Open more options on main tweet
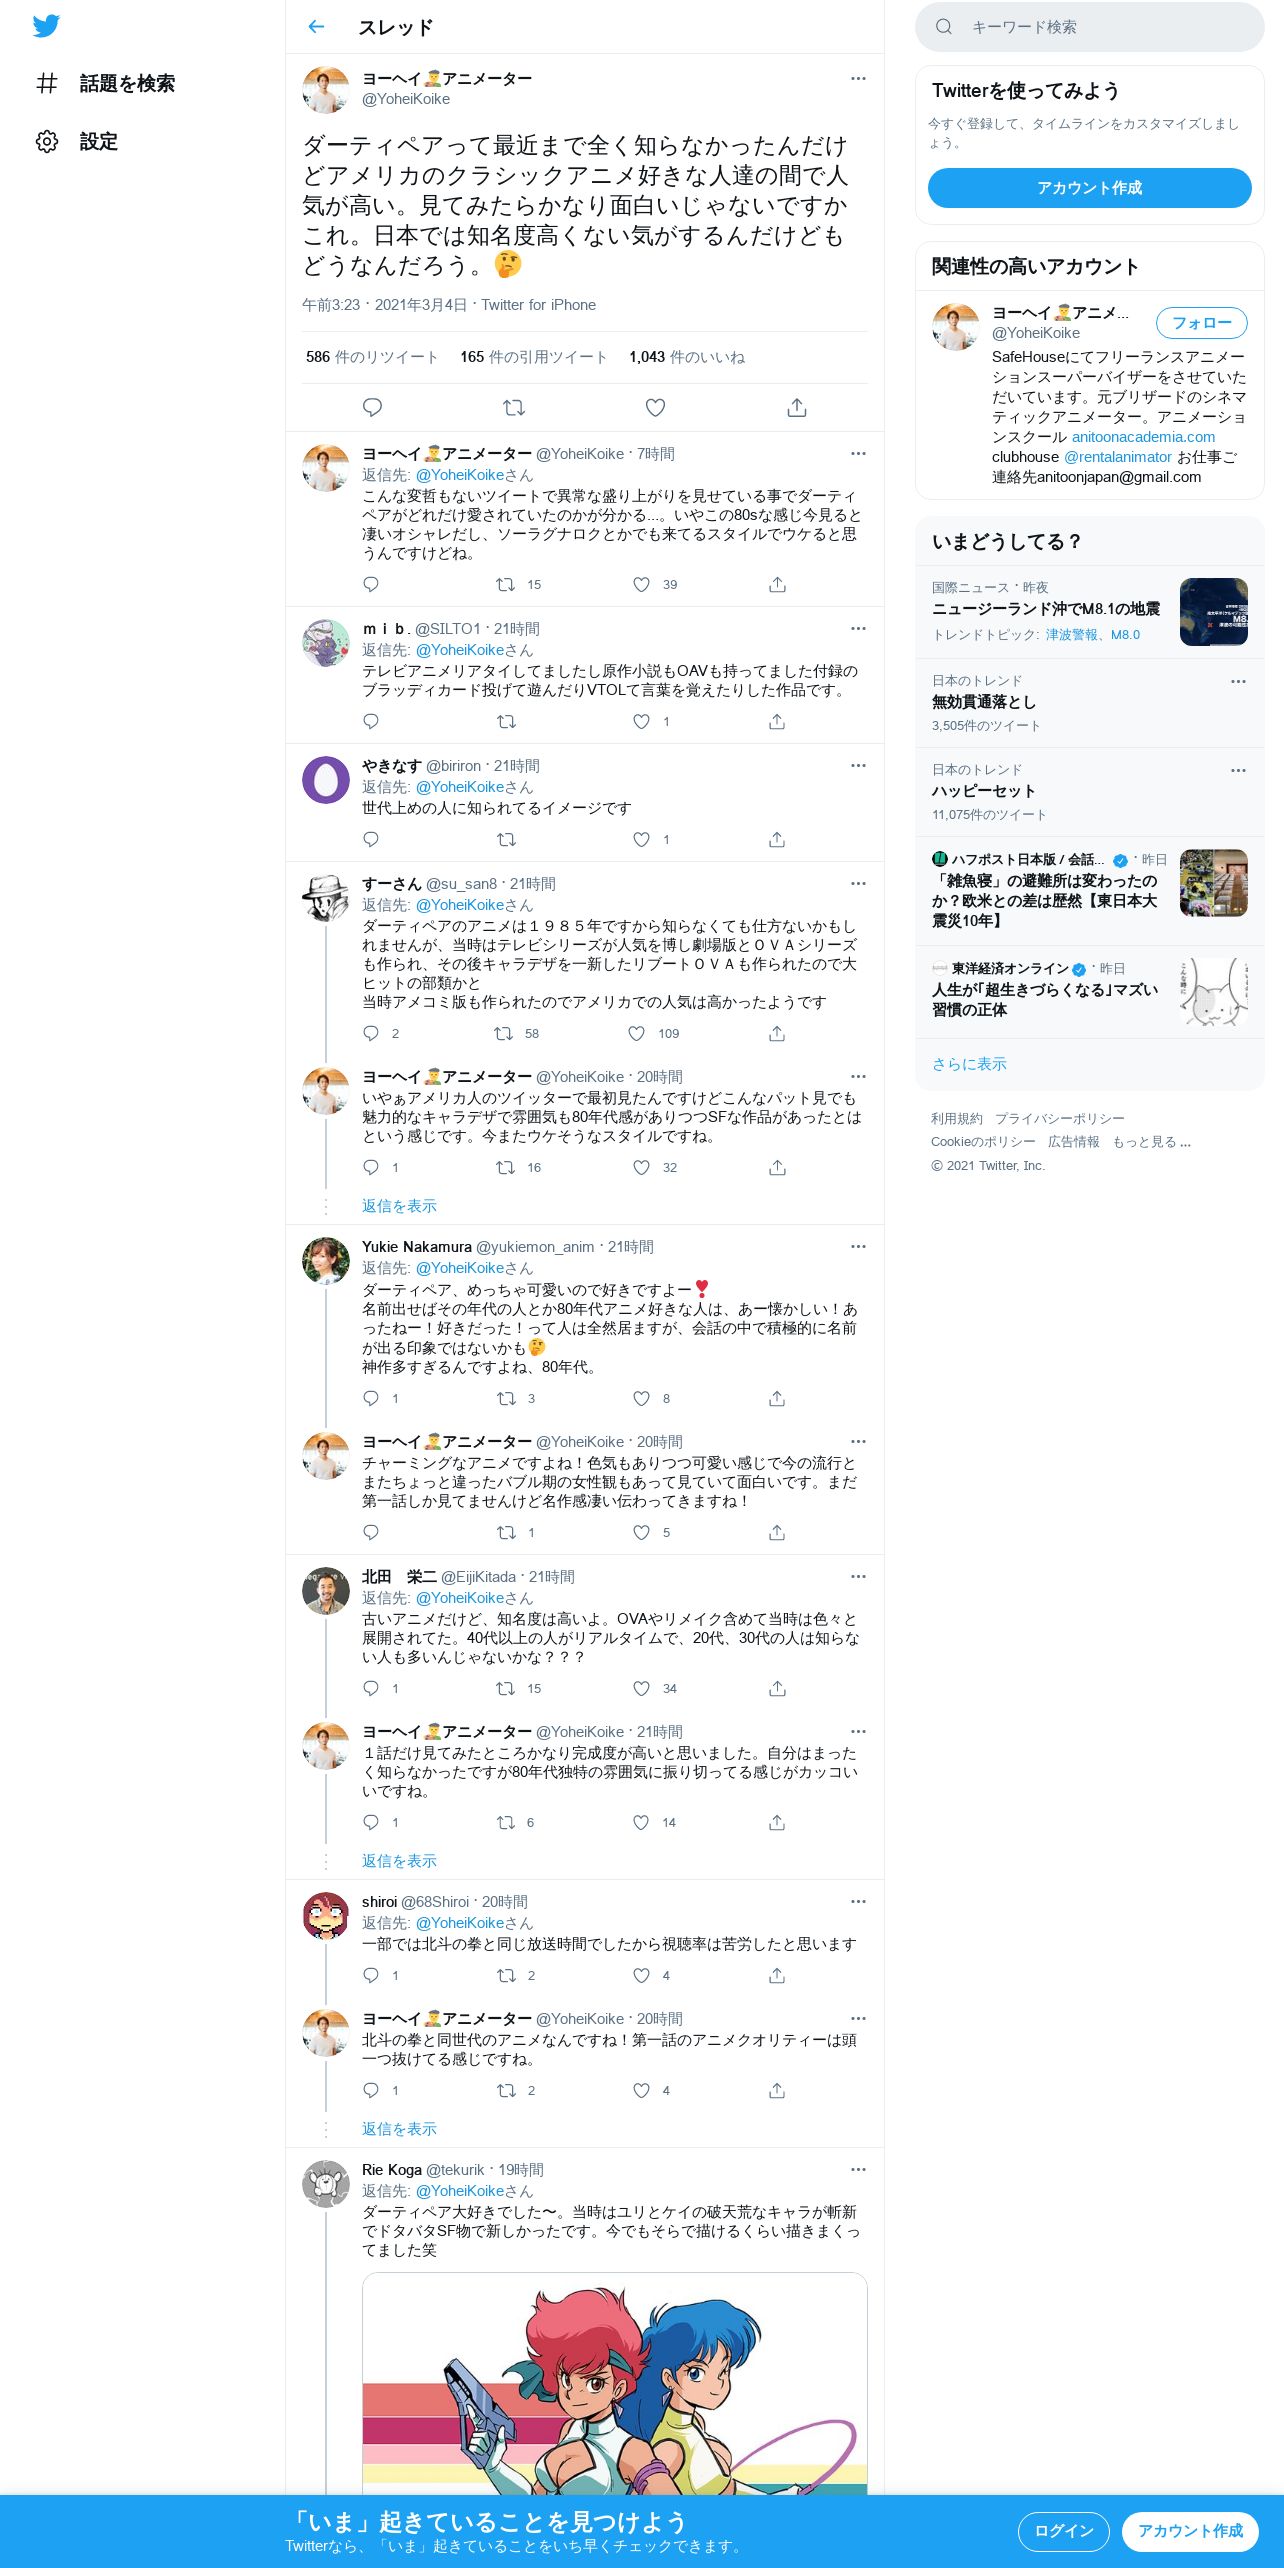This screenshot has width=1284, height=2568. point(858,78)
